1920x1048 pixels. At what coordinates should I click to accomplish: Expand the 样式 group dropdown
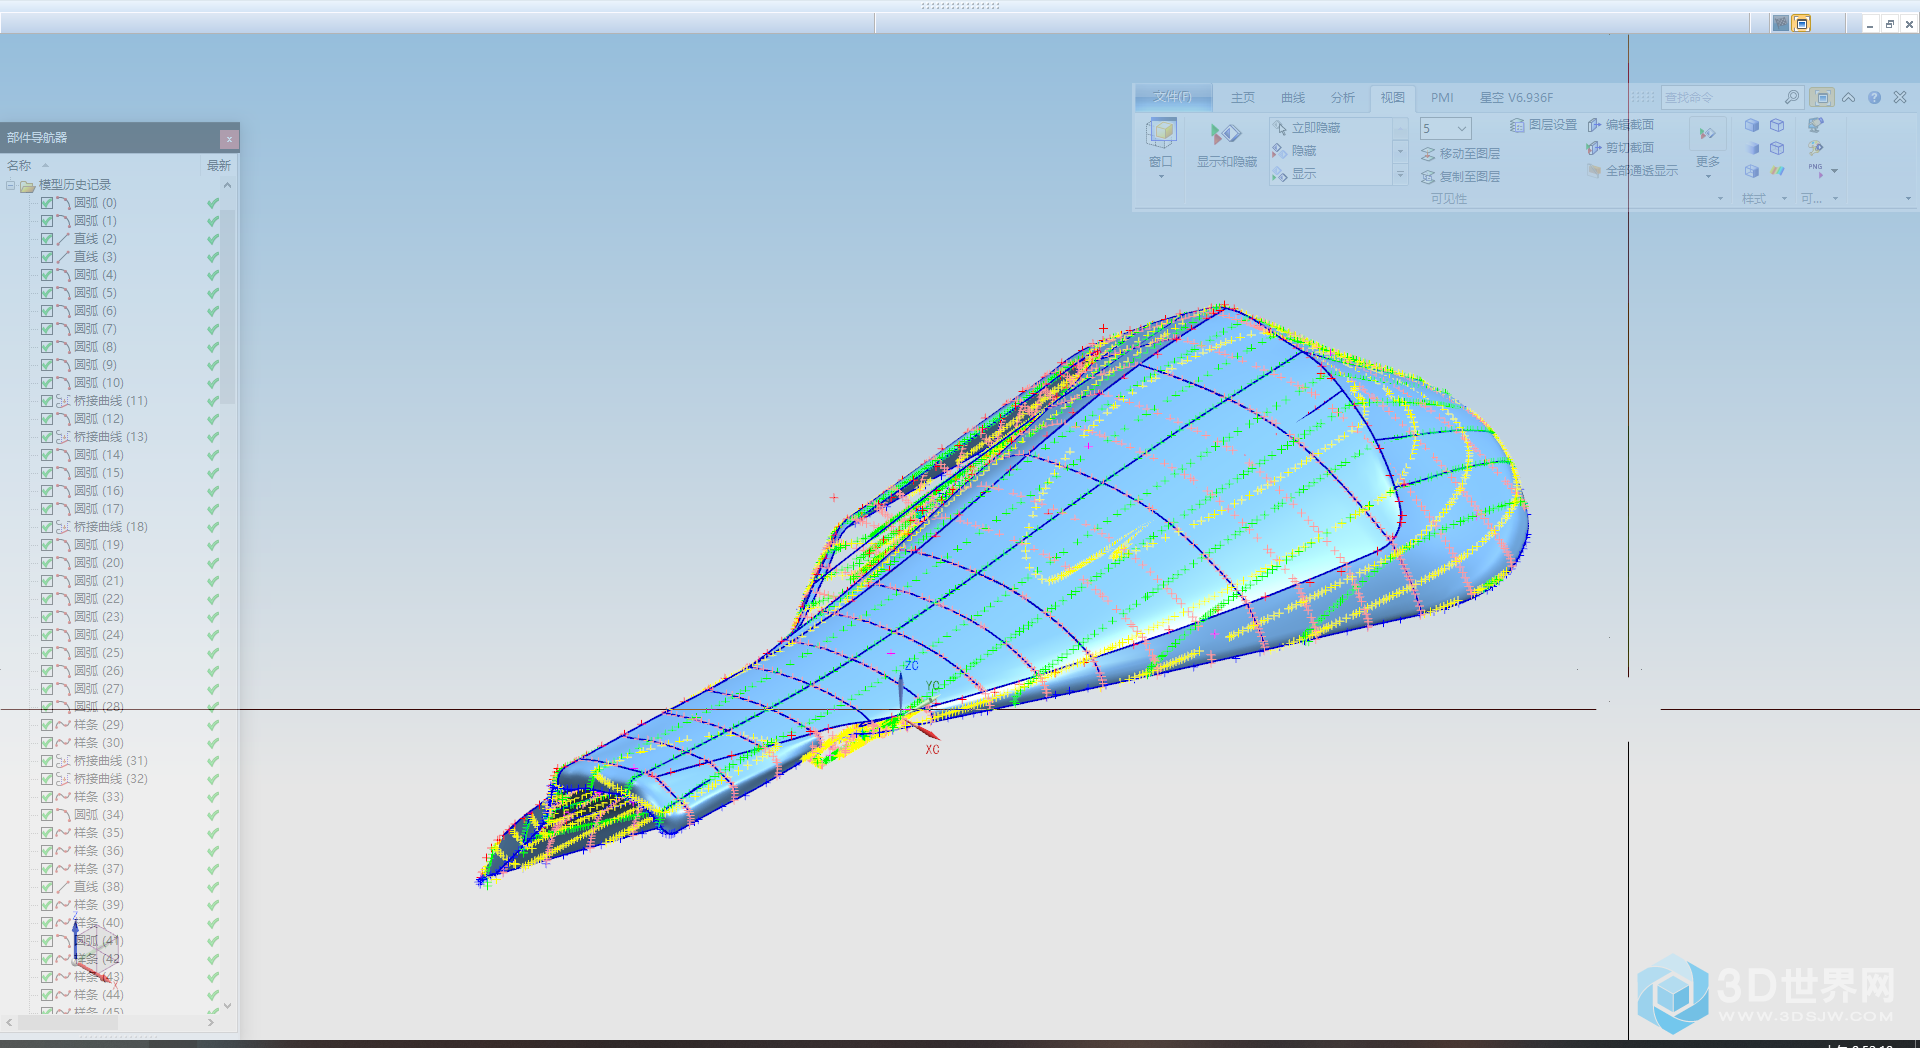pyautogui.click(x=1783, y=199)
